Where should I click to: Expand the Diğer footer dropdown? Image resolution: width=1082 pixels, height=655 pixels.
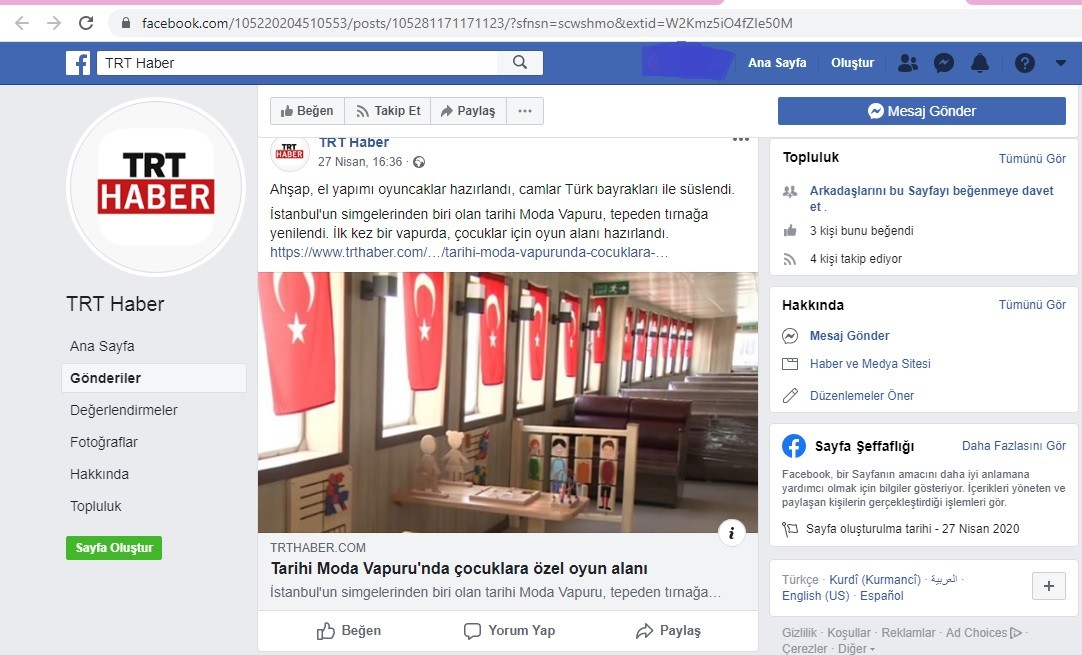(856, 649)
